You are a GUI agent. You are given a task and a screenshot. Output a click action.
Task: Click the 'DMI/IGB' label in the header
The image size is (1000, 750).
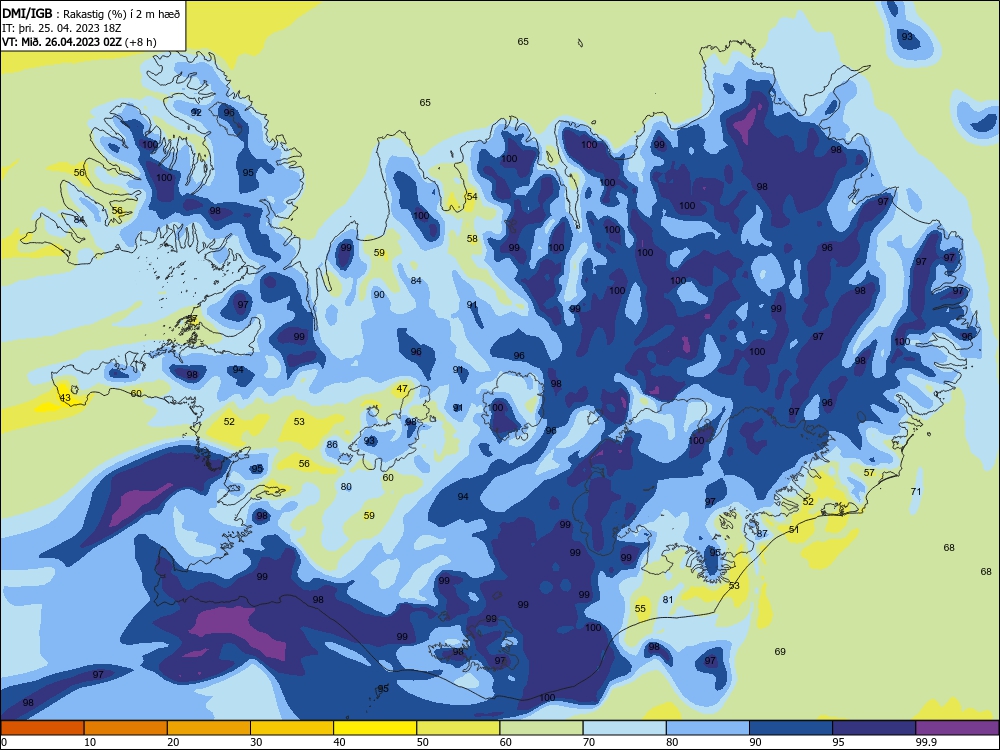(x=27, y=14)
